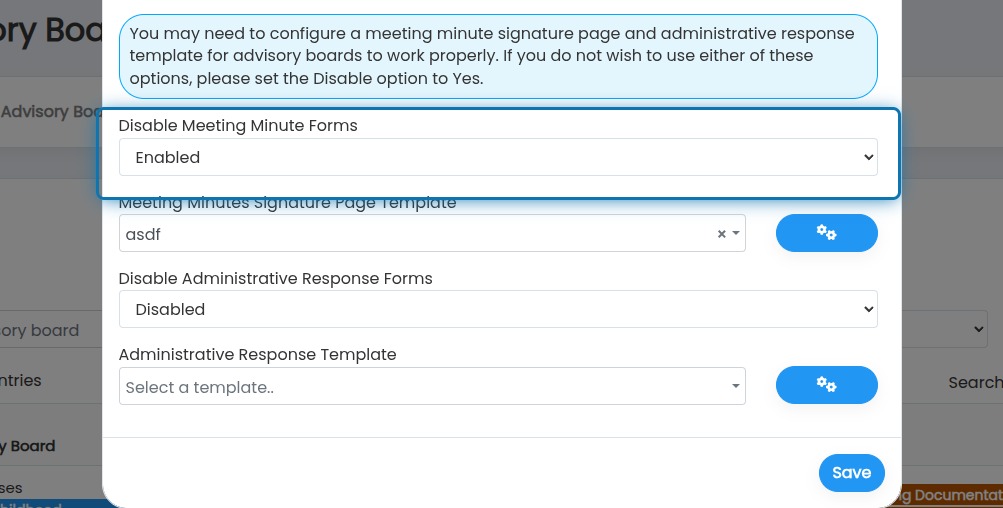The width and height of the screenshot is (1003, 508).
Task: Open the background dropdown chevron on the far right
Action: coord(978,329)
